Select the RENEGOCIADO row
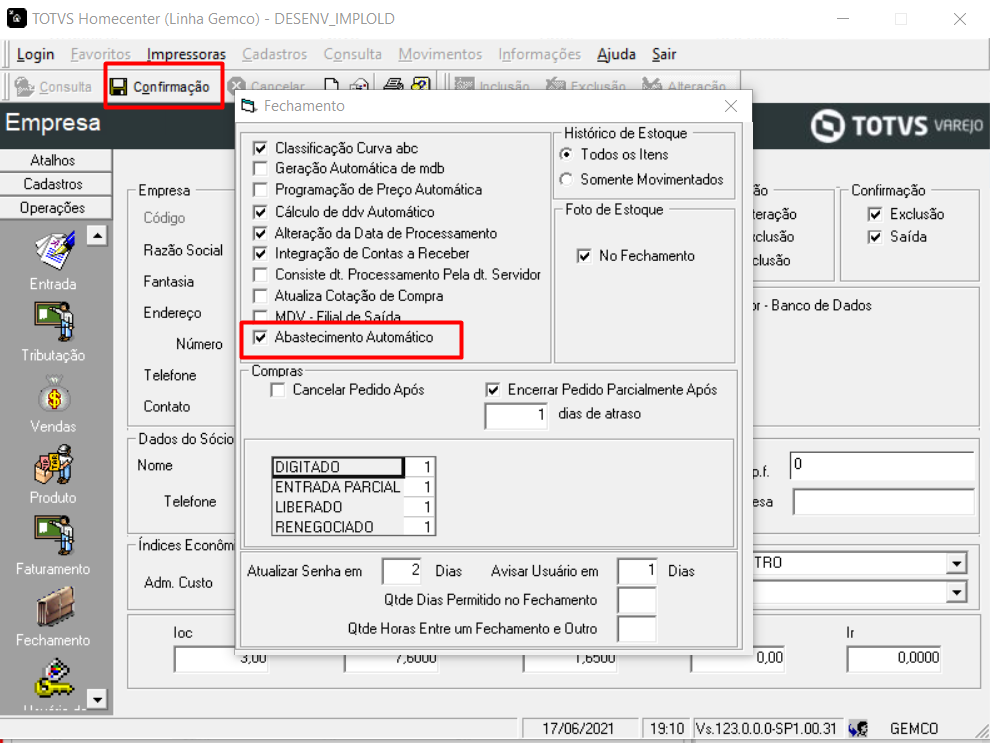 click(x=354, y=527)
